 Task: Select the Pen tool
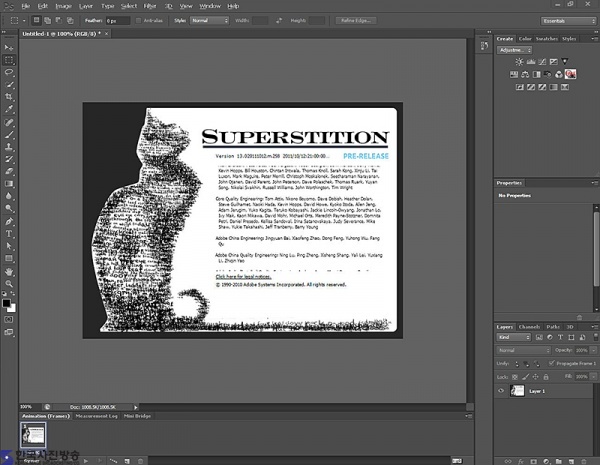[8, 222]
